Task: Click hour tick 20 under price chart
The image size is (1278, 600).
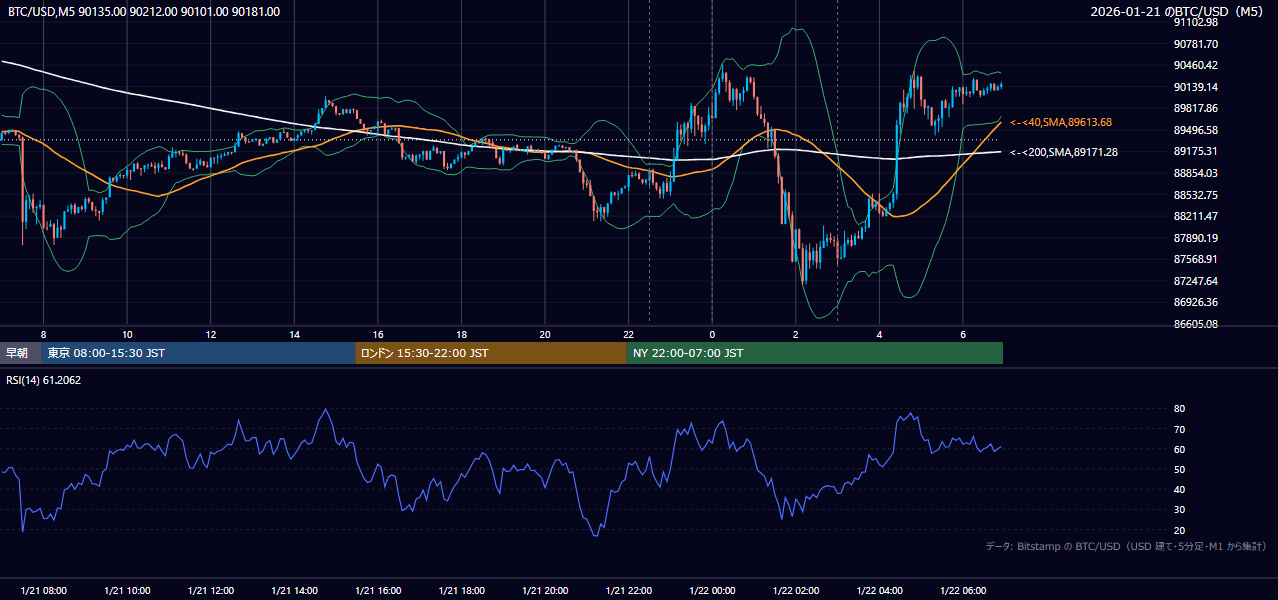Action: (545, 334)
